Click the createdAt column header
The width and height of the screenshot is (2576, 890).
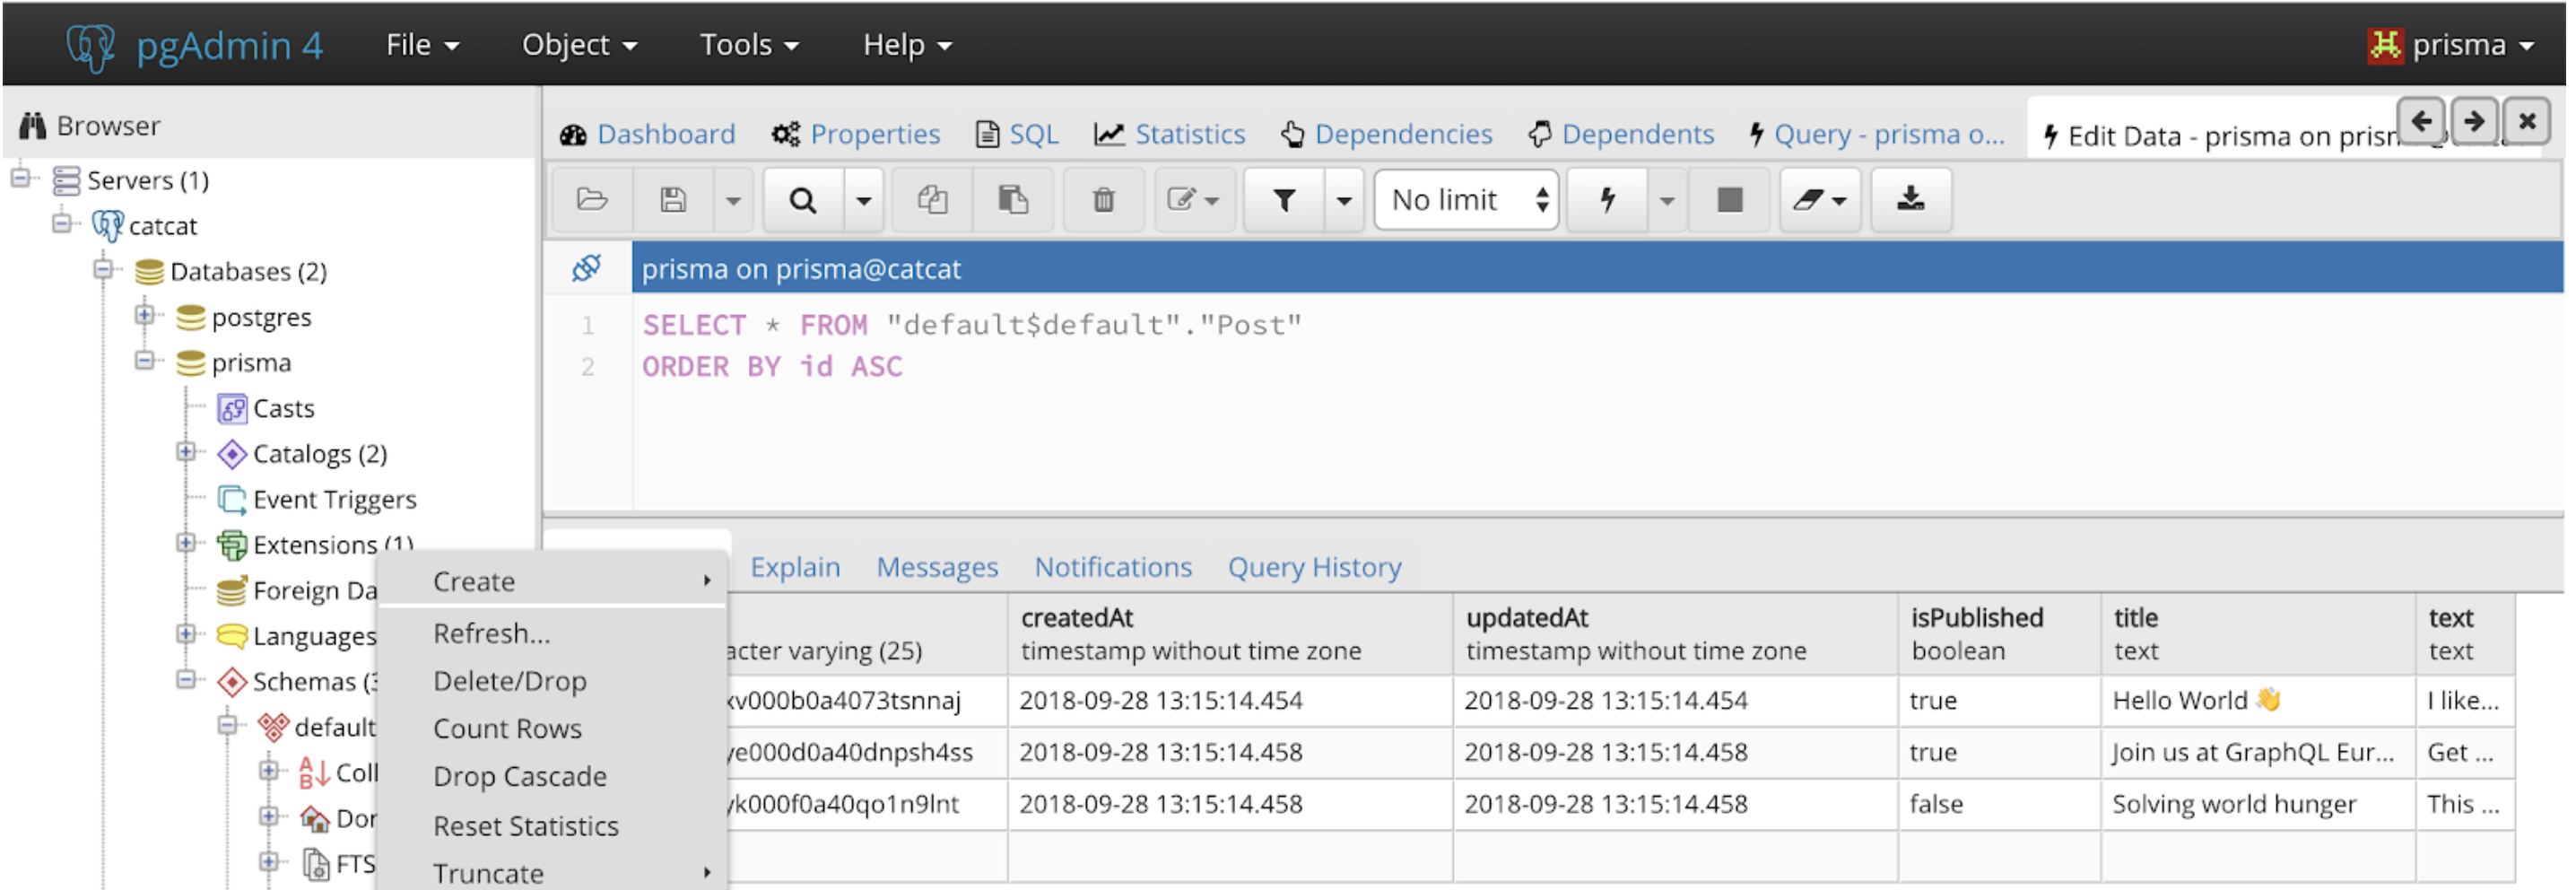coord(1230,634)
